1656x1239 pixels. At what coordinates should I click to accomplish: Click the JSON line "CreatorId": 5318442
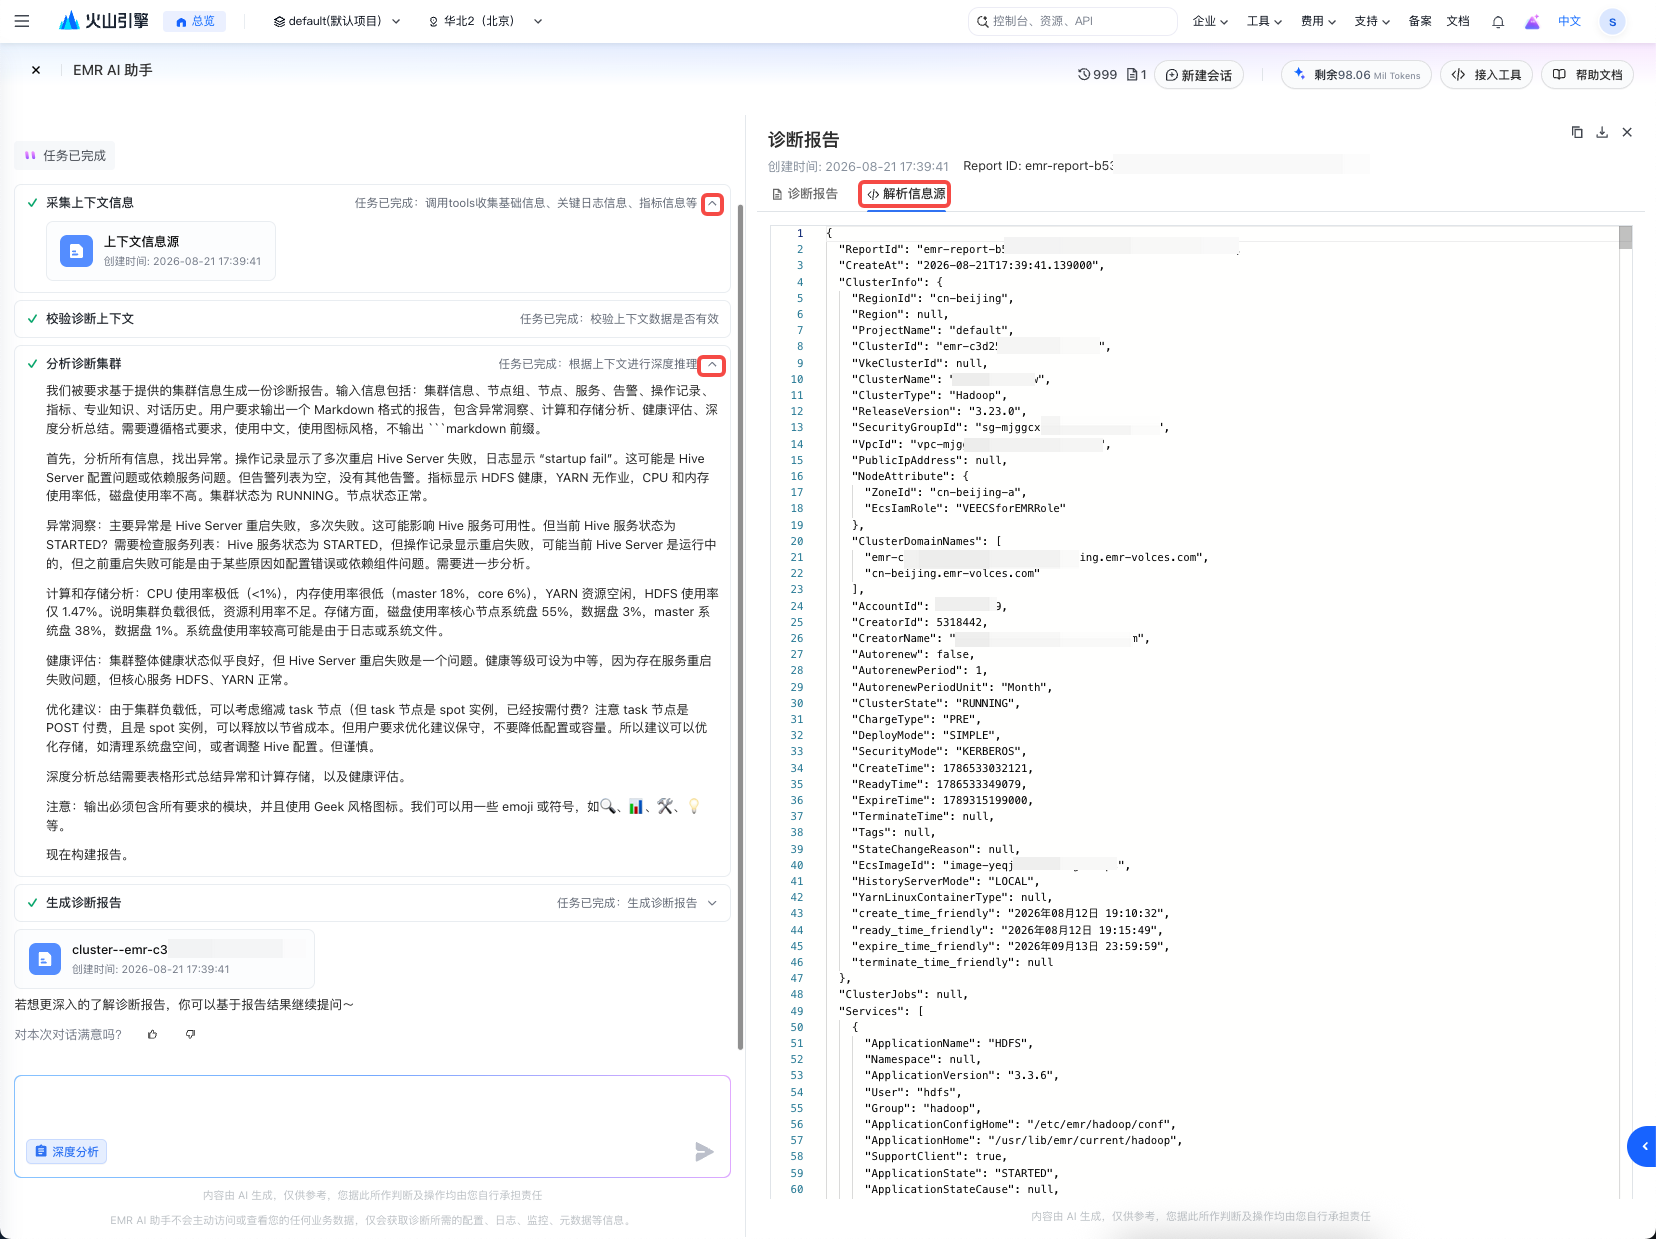click(919, 623)
